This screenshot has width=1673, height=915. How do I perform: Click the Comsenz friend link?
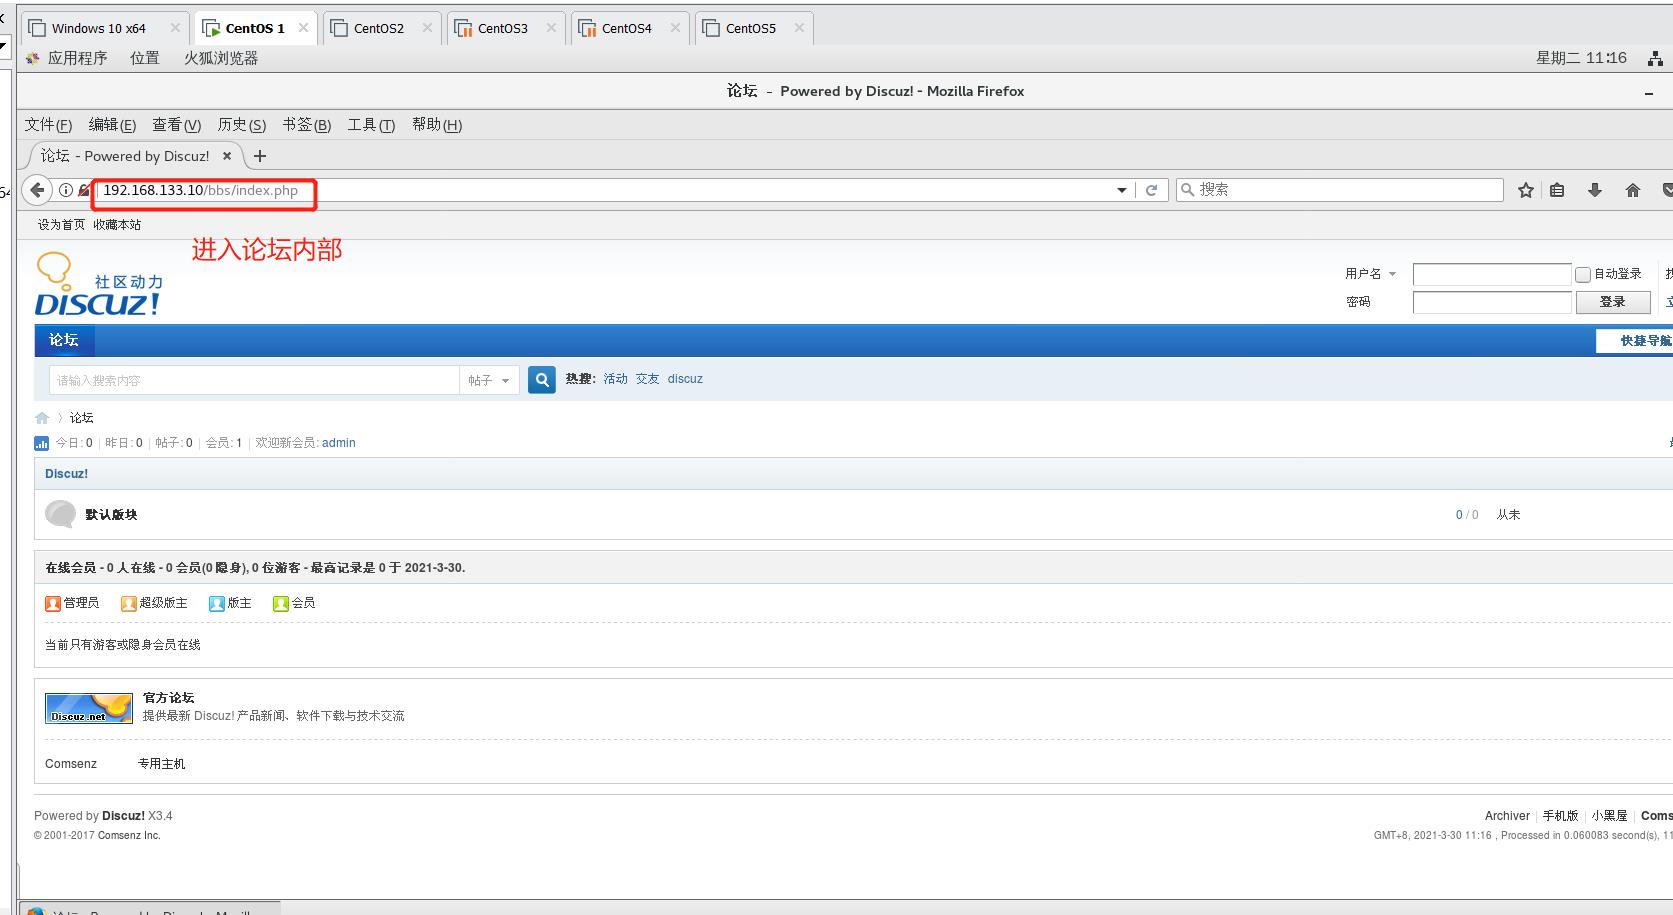pos(71,764)
